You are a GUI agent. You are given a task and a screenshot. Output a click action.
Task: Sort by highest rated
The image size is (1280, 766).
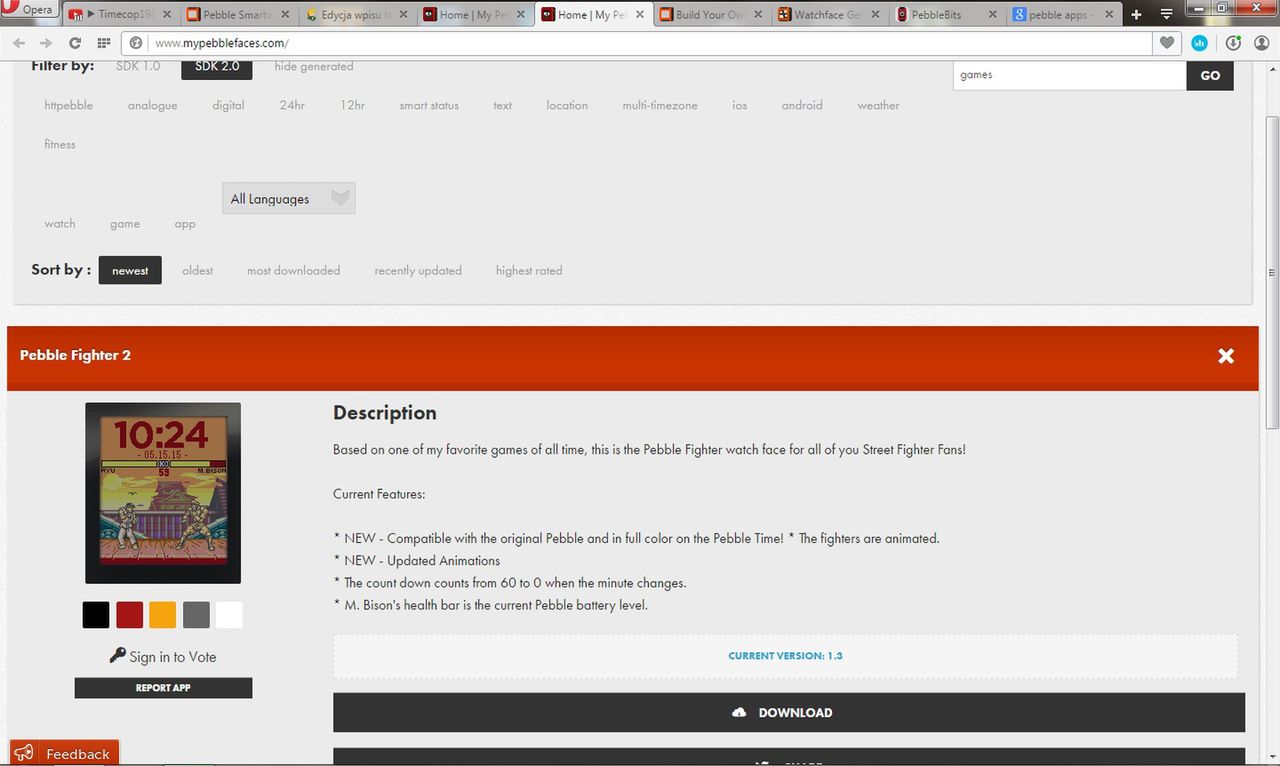(529, 270)
